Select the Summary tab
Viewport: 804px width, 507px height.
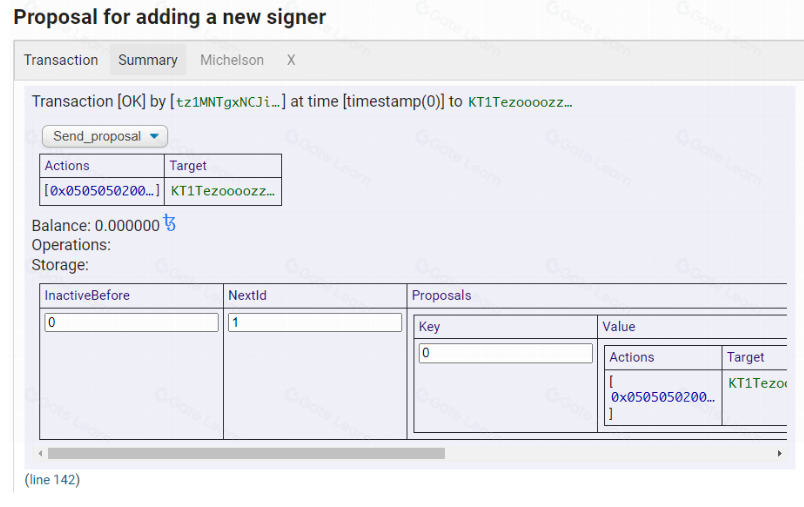point(148,60)
